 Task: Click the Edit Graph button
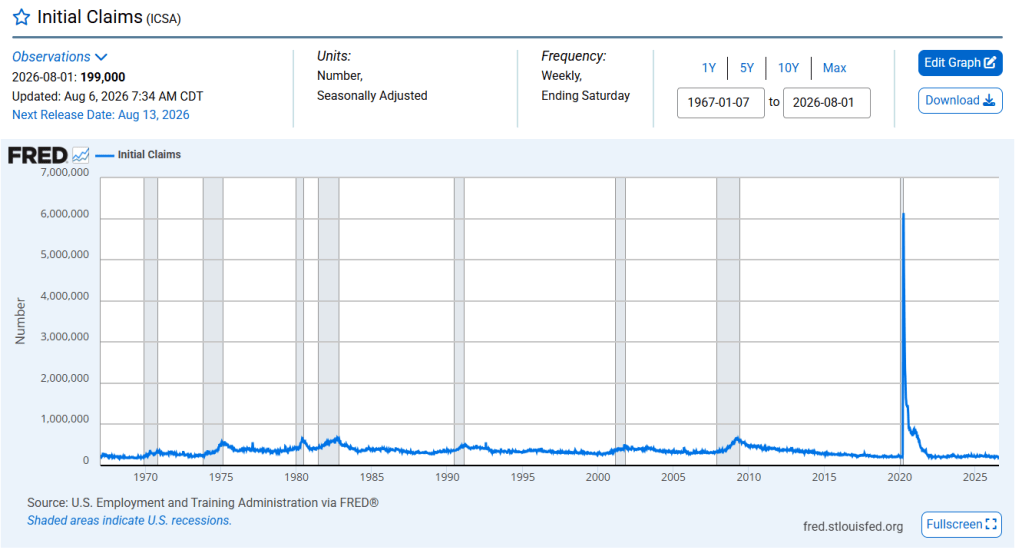coord(960,63)
